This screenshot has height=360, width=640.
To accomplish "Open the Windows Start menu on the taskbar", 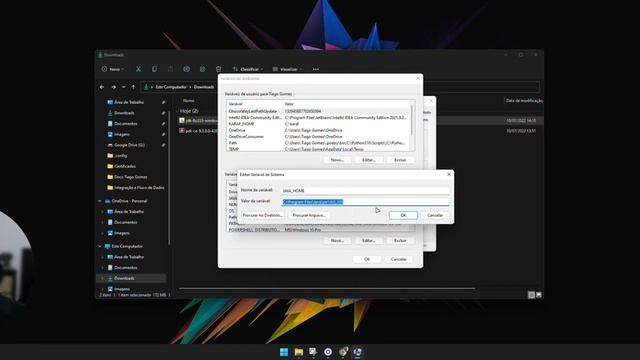I will click(284, 352).
